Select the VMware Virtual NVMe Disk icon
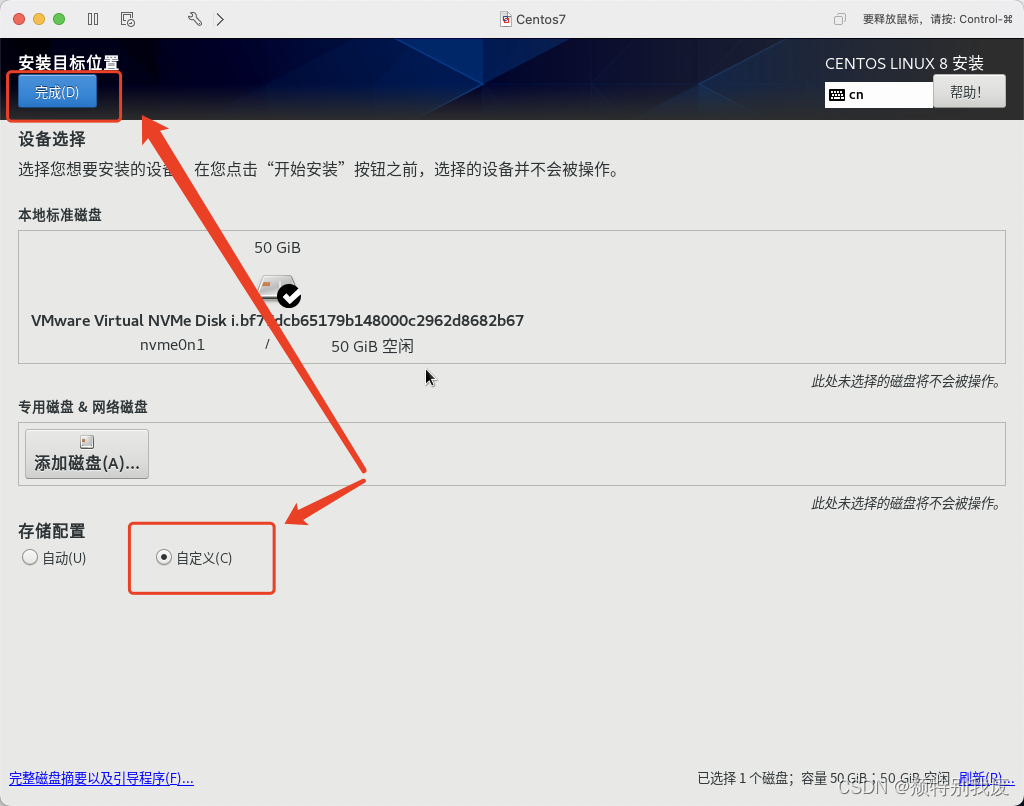1024x806 pixels. tap(279, 291)
